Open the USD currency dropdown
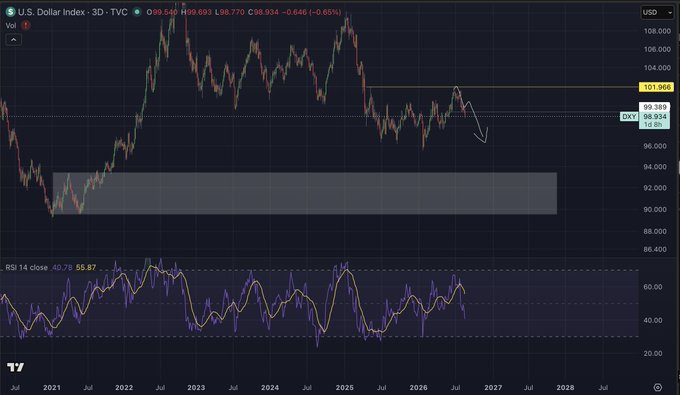Image resolution: width=680 pixels, height=395 pixels. tap(657, 13)
